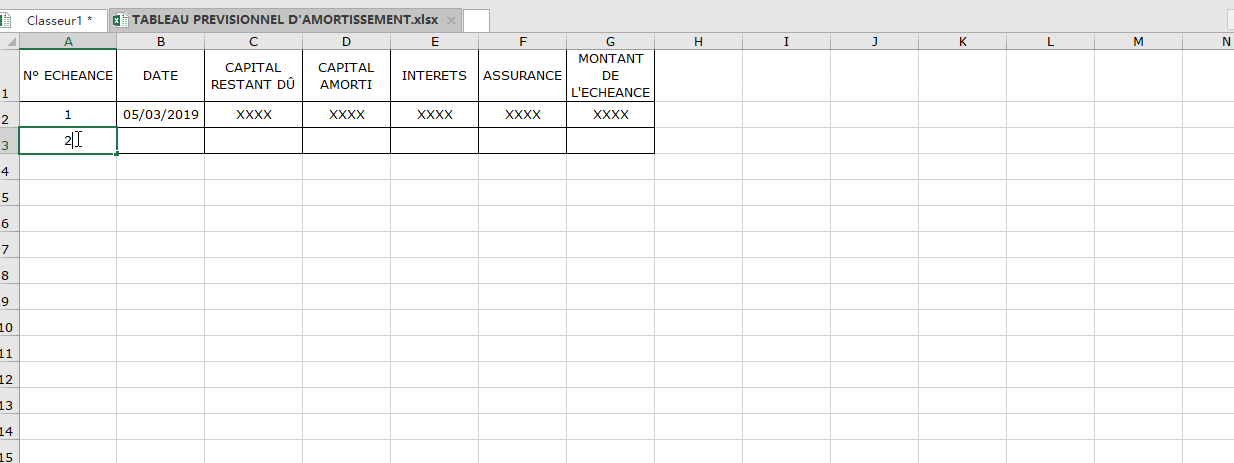Select row 1 header
Screen dimensions: 1234x463
click(9, 75)
